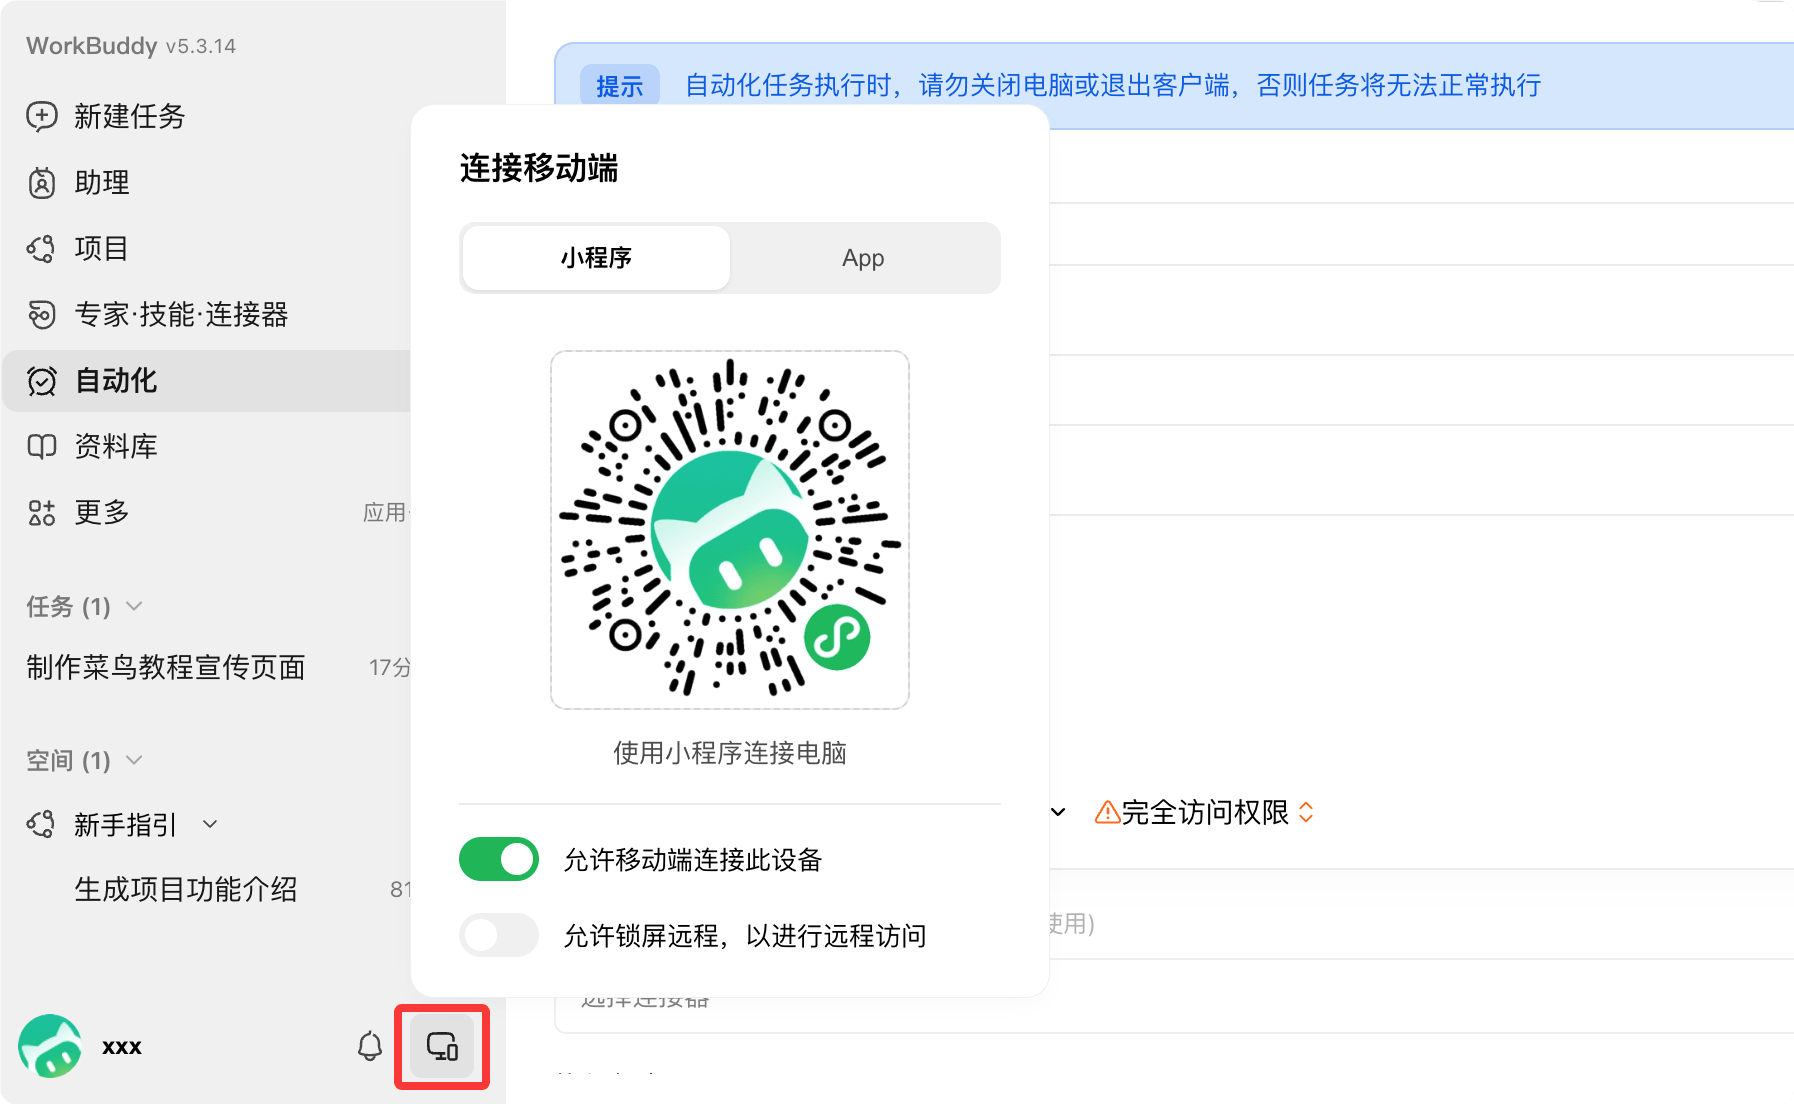1794x1104 pixels.
Task: Select the 项目 sidebar icon
Action: click(x=42, y=249)
